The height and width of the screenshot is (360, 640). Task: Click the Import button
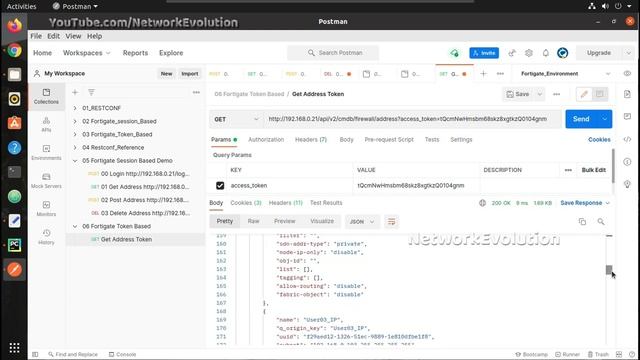click(x=190, y=74)
